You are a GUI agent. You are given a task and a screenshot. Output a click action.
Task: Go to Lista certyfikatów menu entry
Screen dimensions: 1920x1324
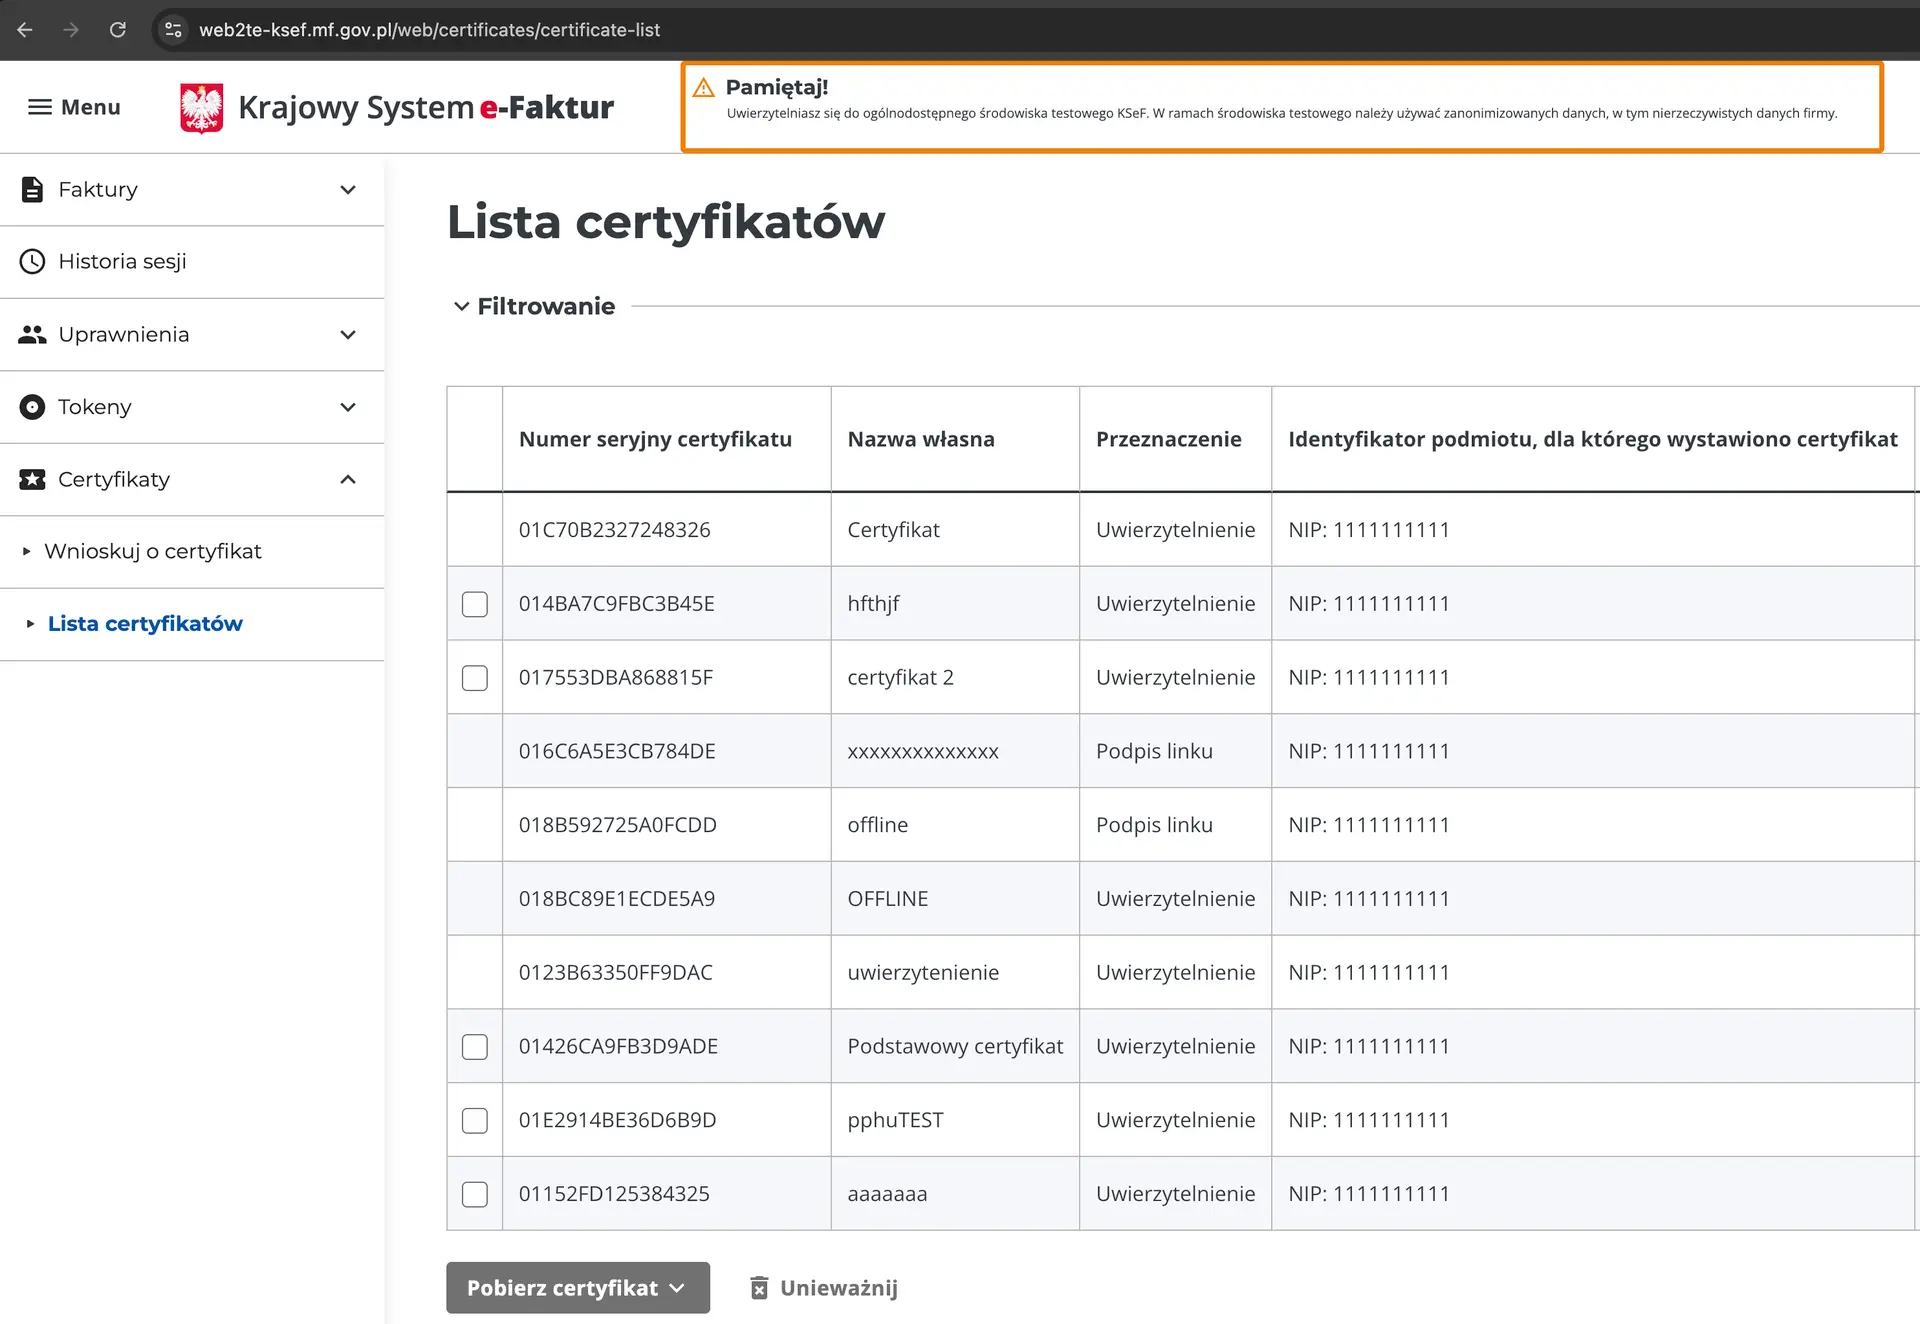(x=145, y=623)
